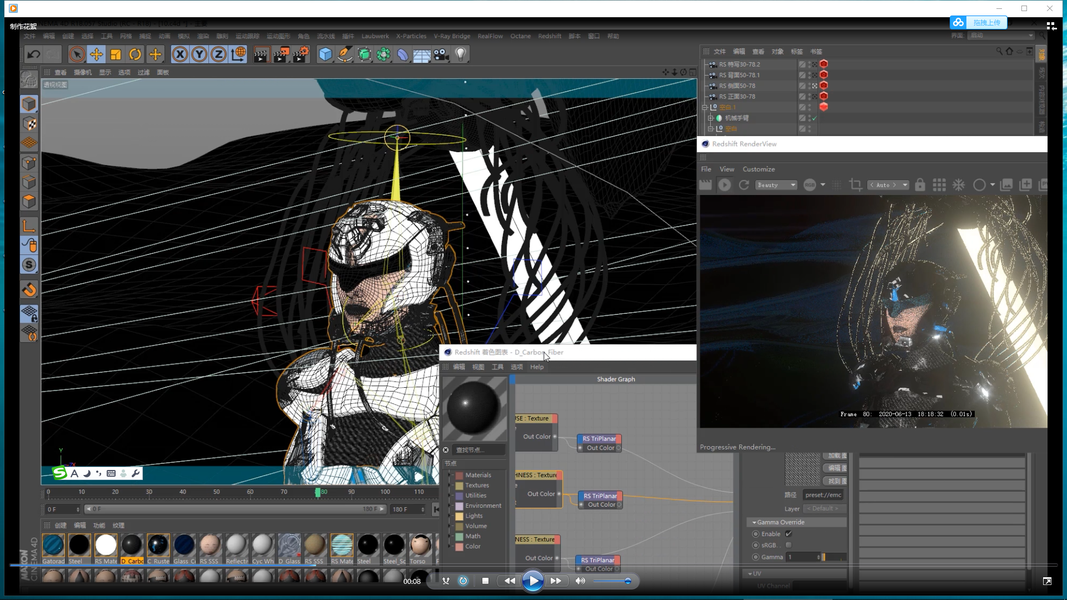The width and height of the screenshot is (1067, 600).
Task: Toggle the Z axis lock
Action: (x=218, y=54)
